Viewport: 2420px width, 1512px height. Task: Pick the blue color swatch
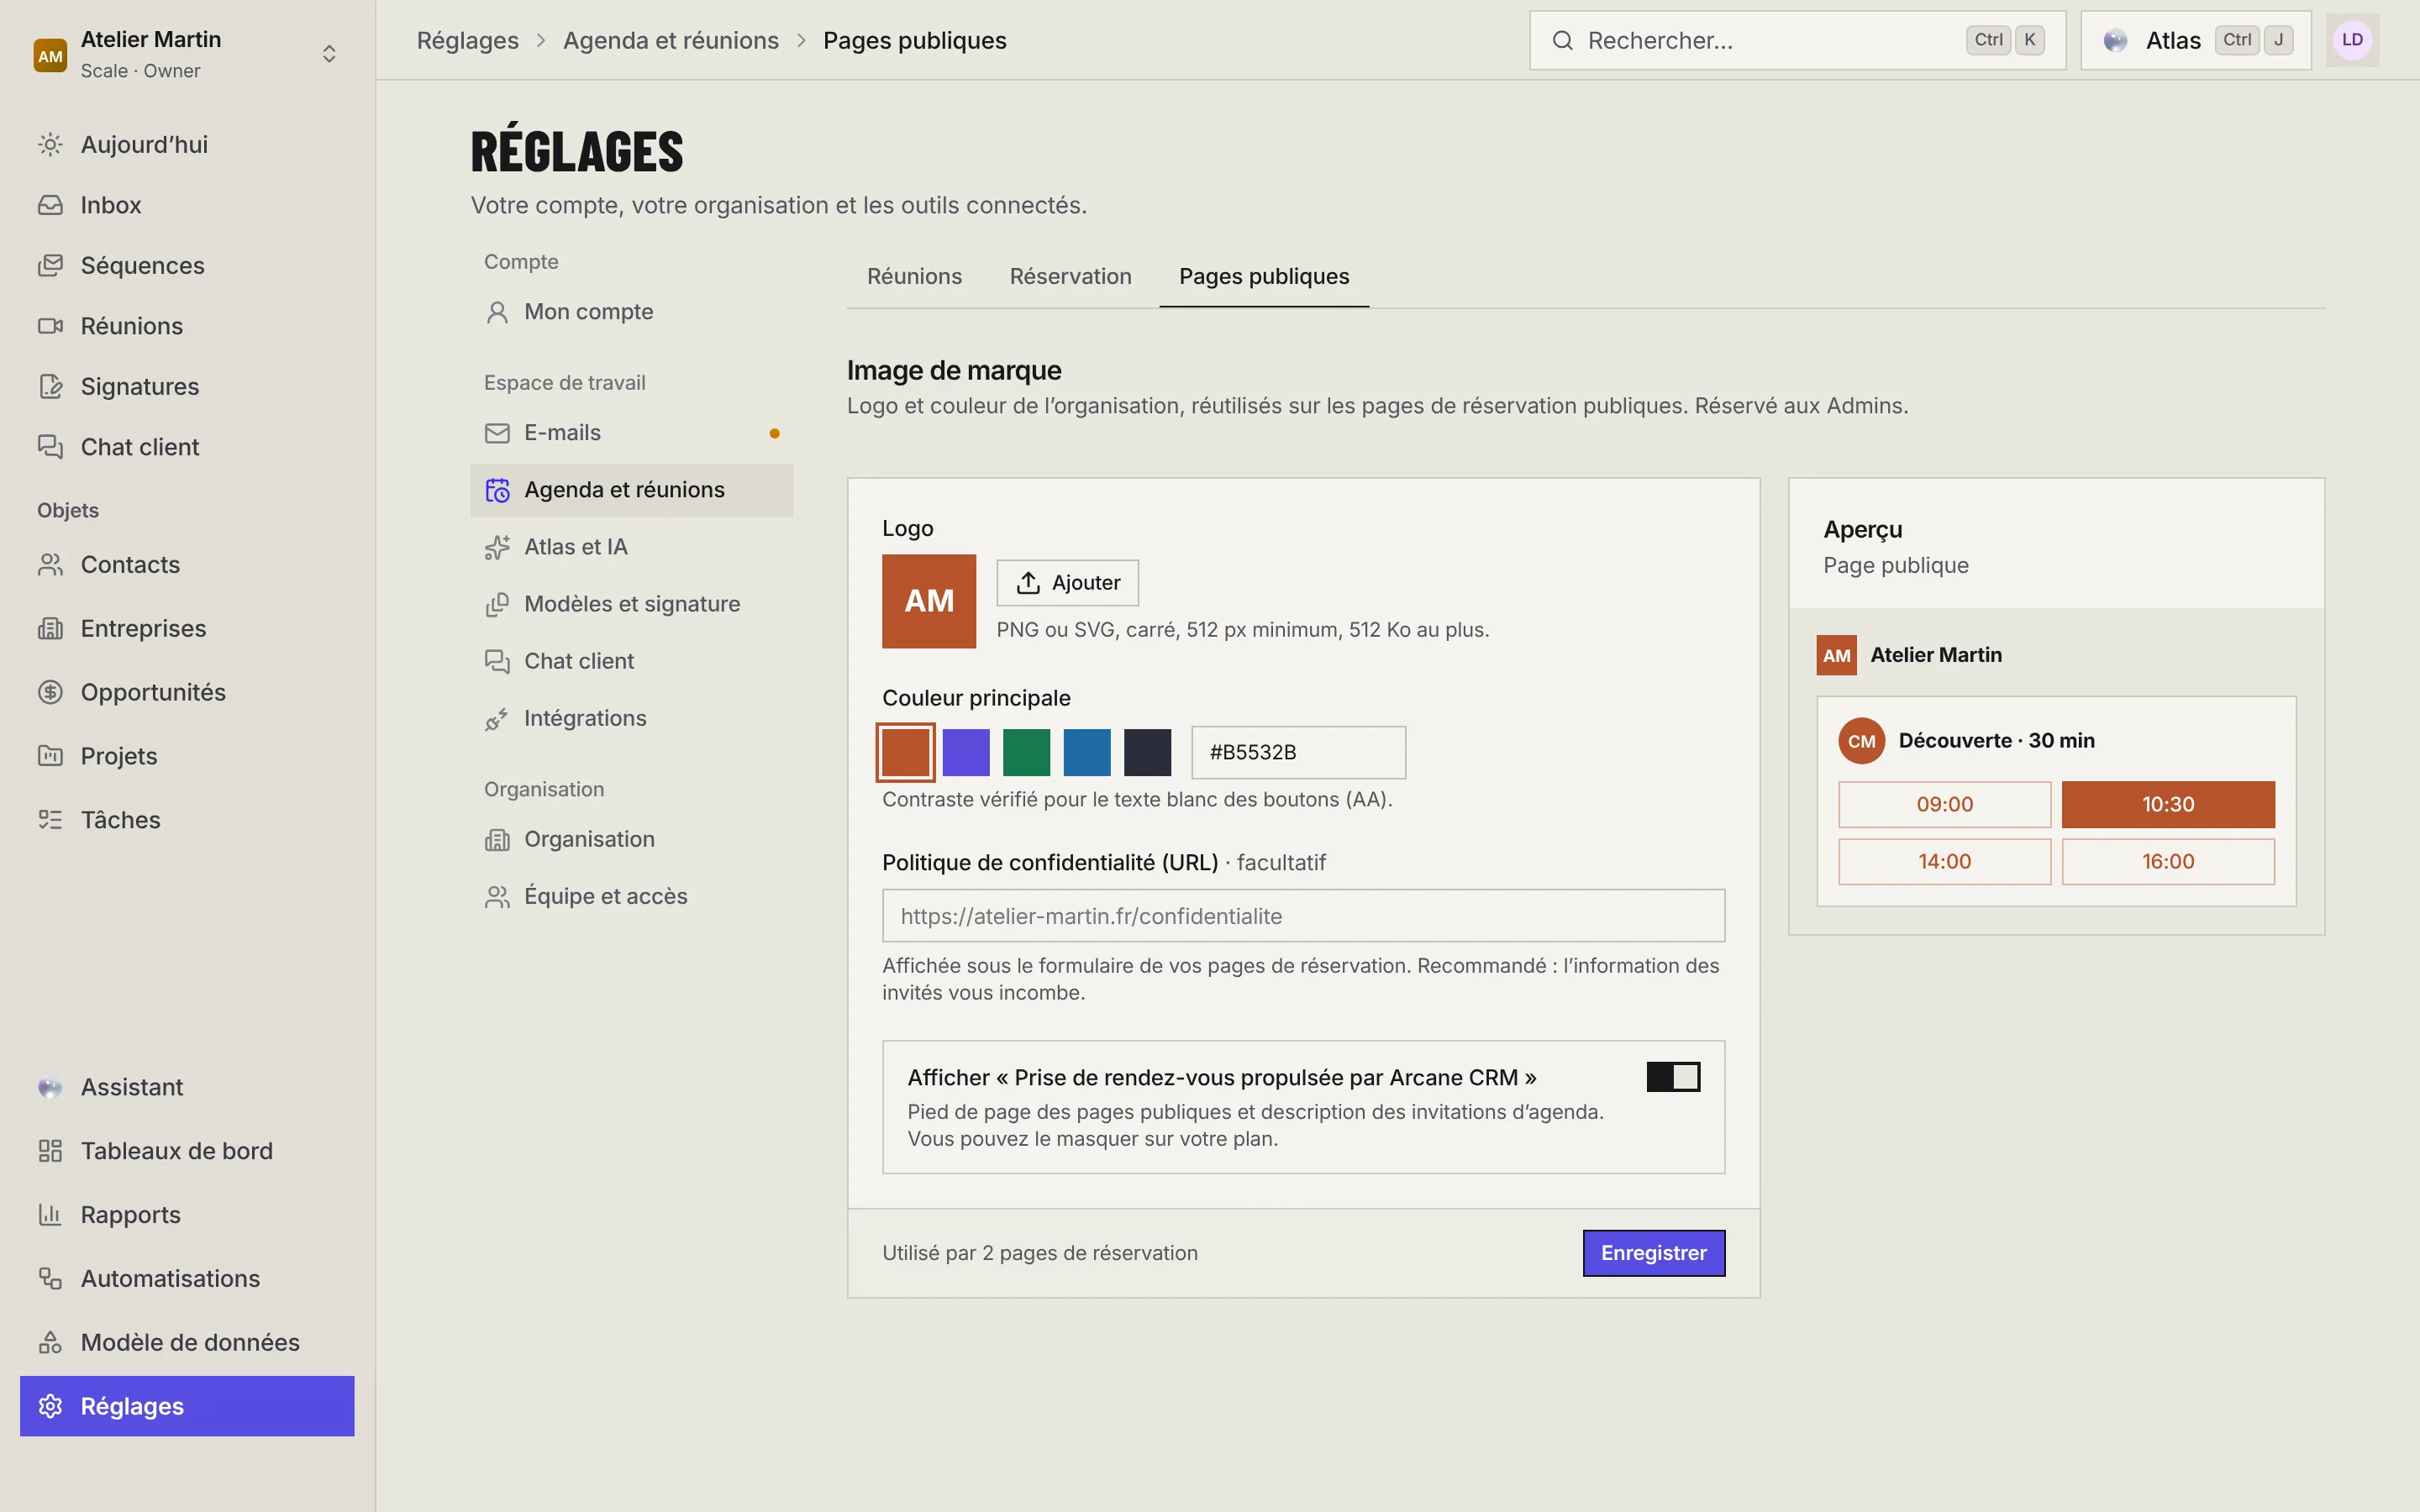(1086, 752)
